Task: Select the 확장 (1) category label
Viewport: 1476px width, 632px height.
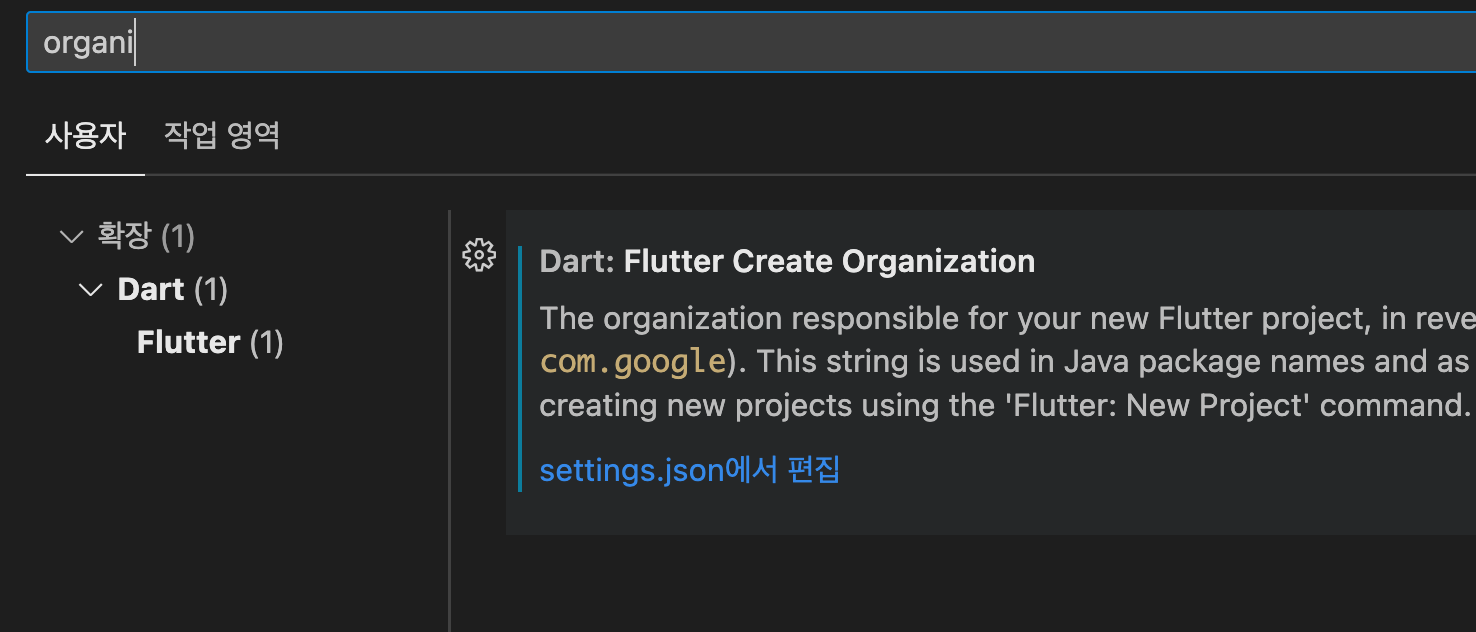Action: [x=146, y=237]
